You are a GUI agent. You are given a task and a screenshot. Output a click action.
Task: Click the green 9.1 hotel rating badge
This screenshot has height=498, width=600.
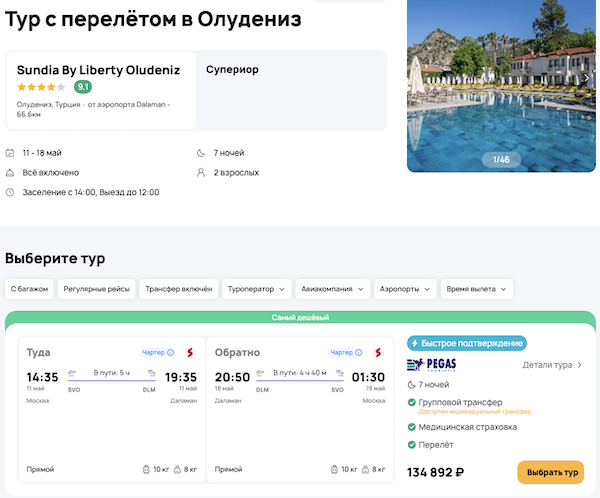(x=83, y=87)
